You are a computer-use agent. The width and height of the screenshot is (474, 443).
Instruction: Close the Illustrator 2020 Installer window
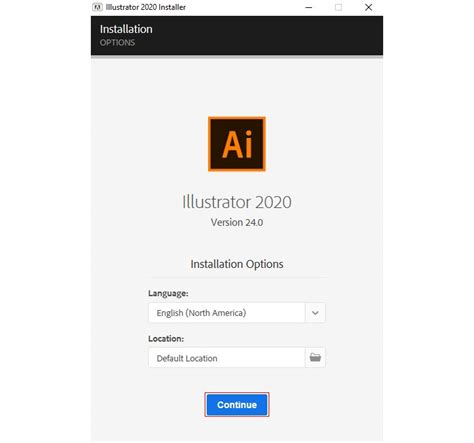tap(368, 7)
